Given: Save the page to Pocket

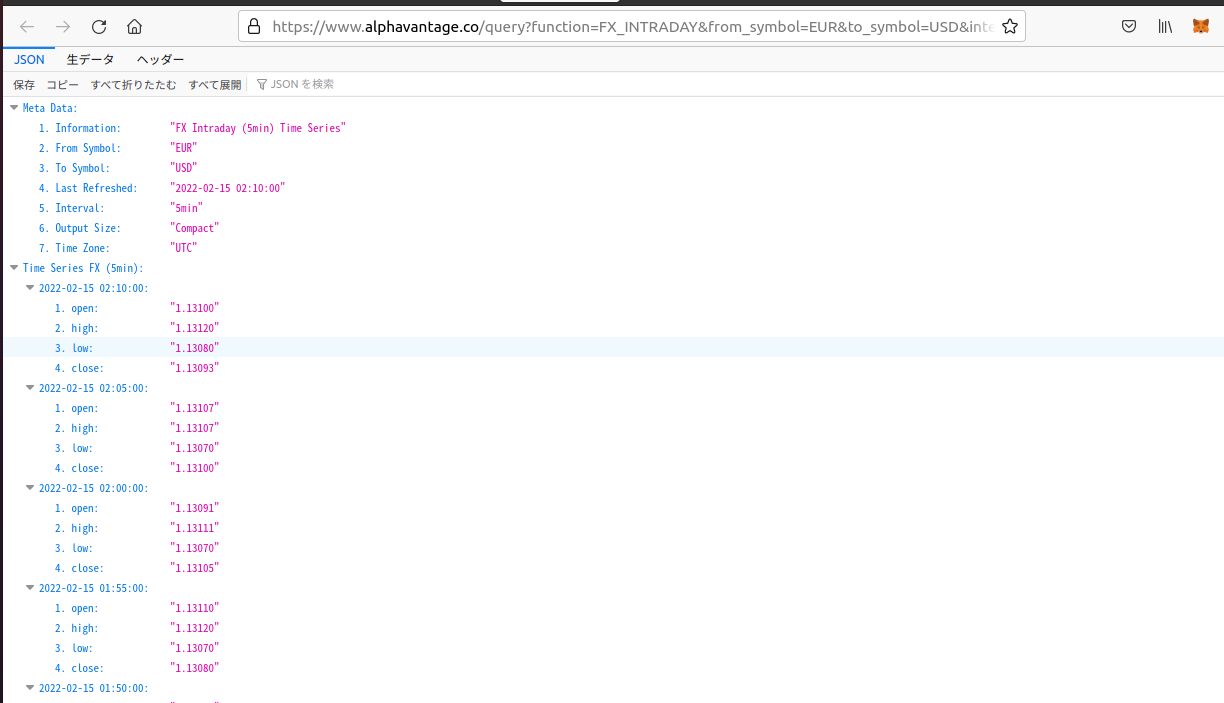Looking at the screenshot, I should [1129, 26].
